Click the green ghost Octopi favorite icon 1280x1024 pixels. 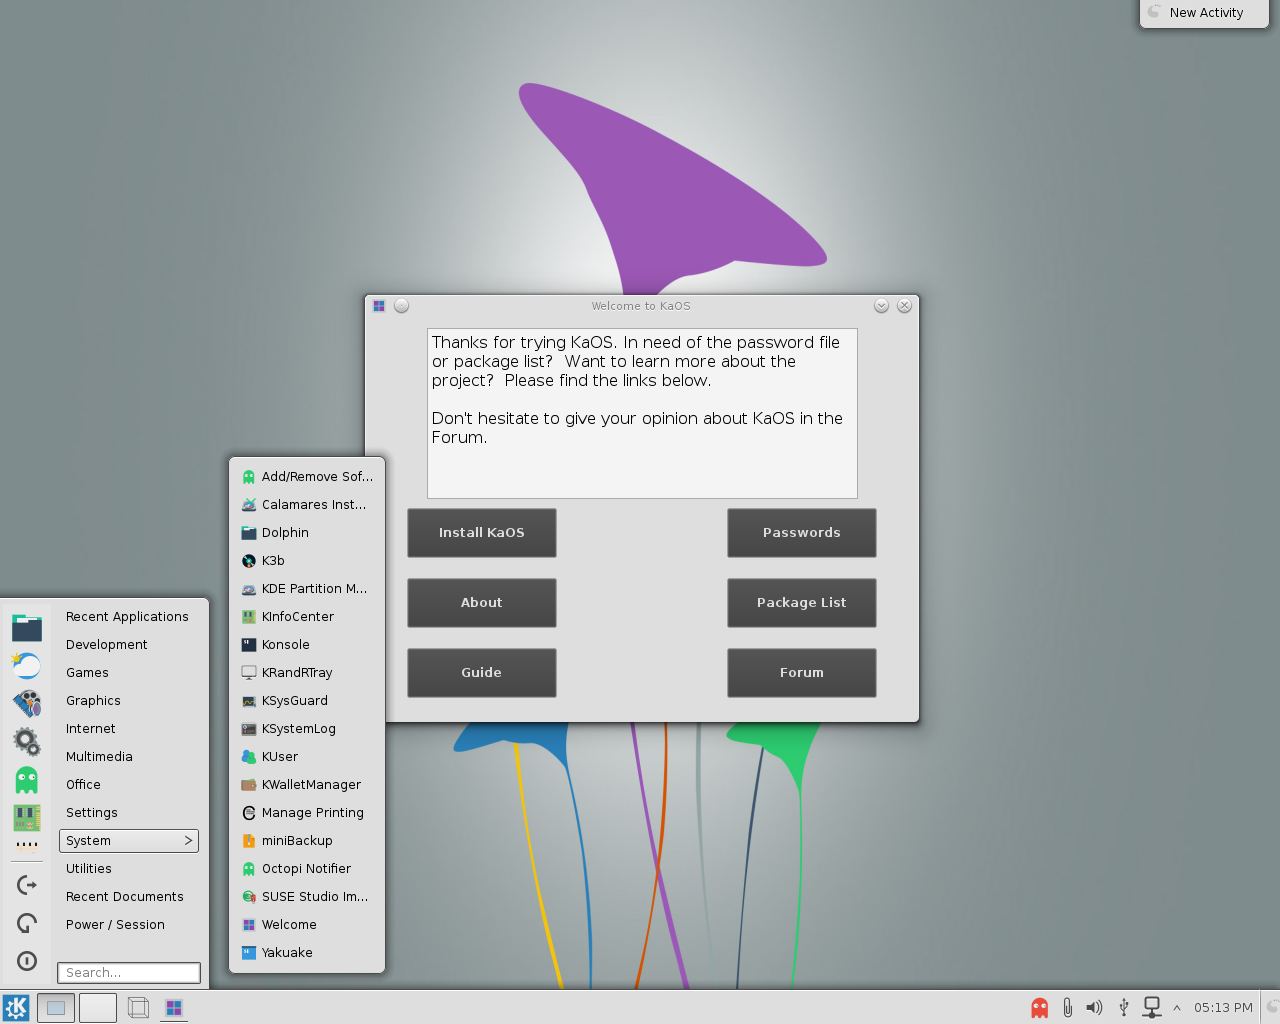(27, 780)
